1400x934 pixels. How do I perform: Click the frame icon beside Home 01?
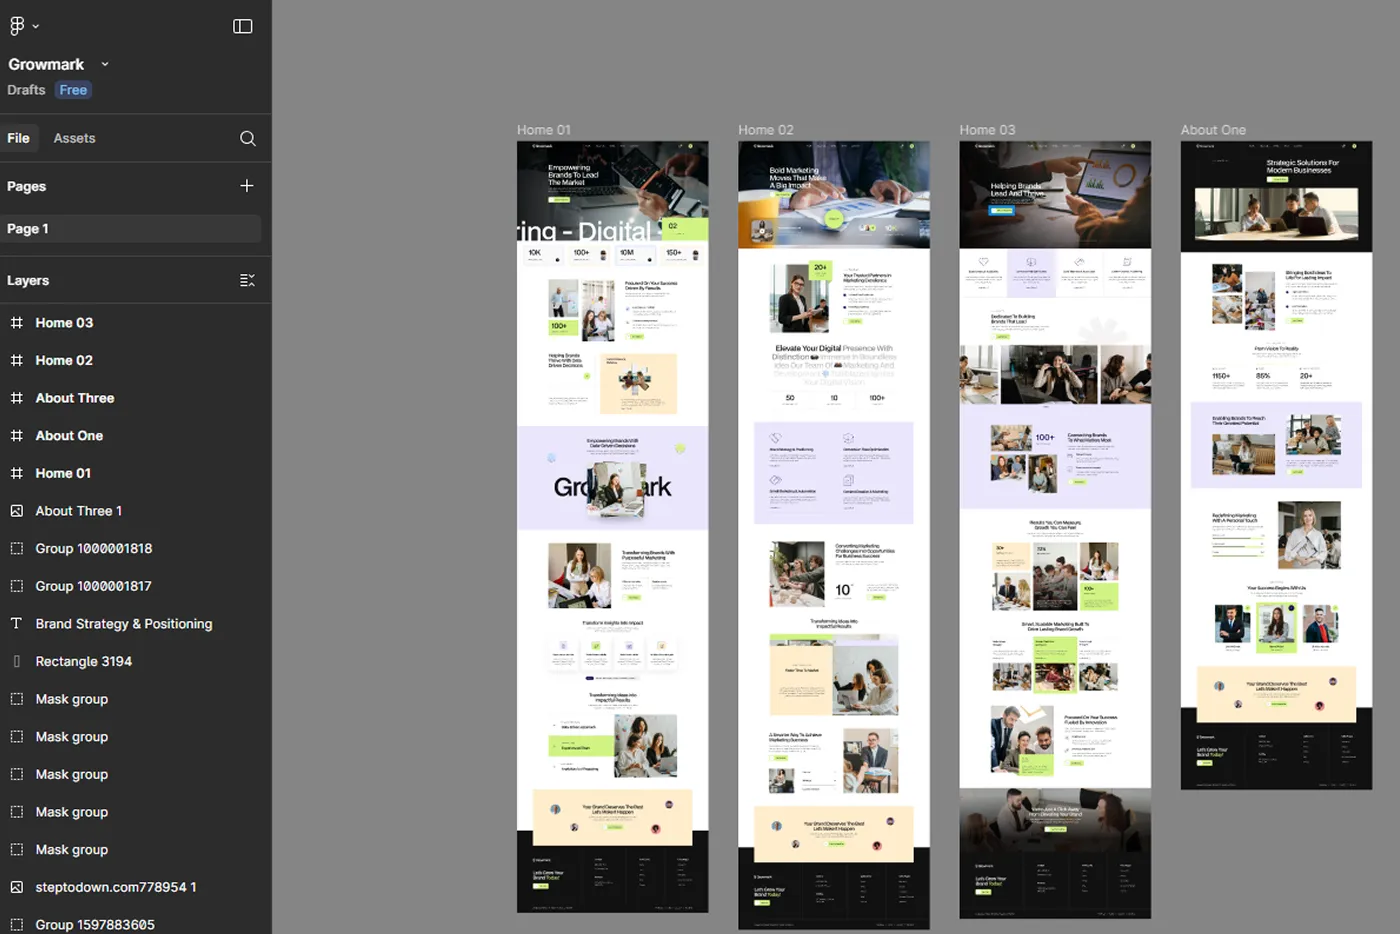pos(16,472)
